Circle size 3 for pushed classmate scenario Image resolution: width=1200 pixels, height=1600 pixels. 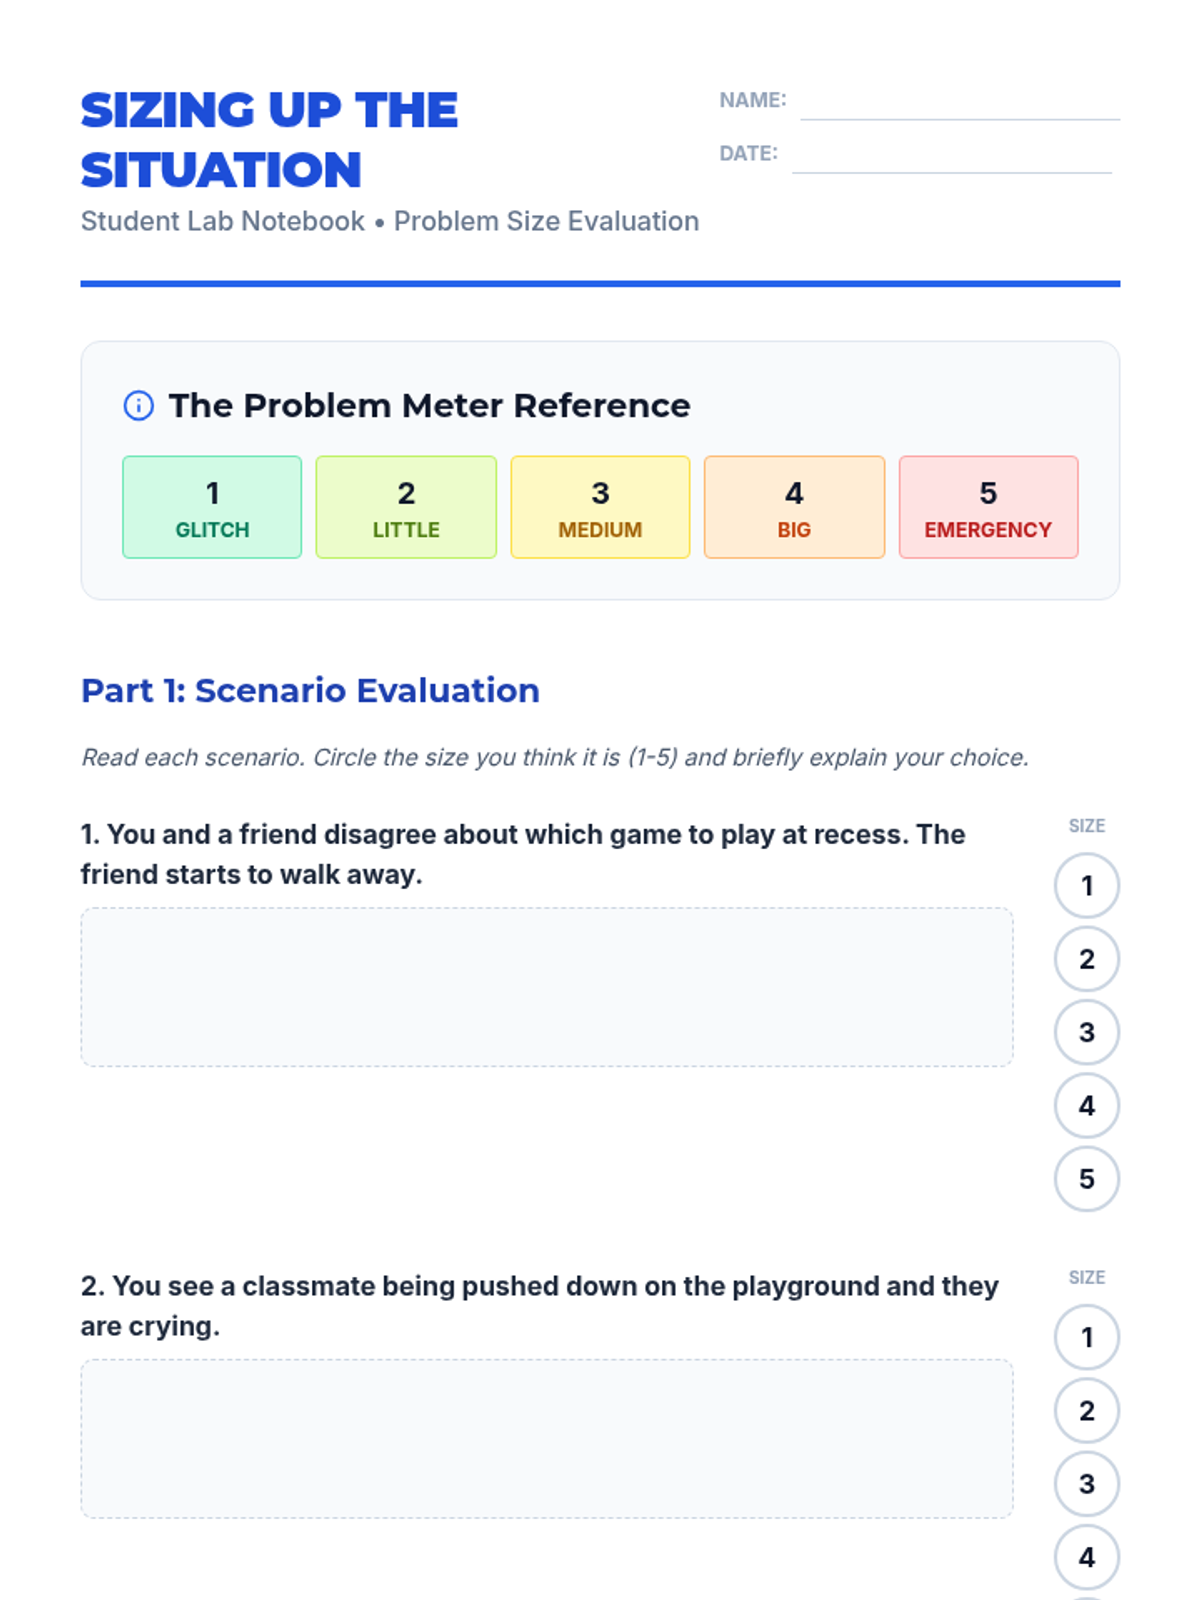point(1087,1484)
